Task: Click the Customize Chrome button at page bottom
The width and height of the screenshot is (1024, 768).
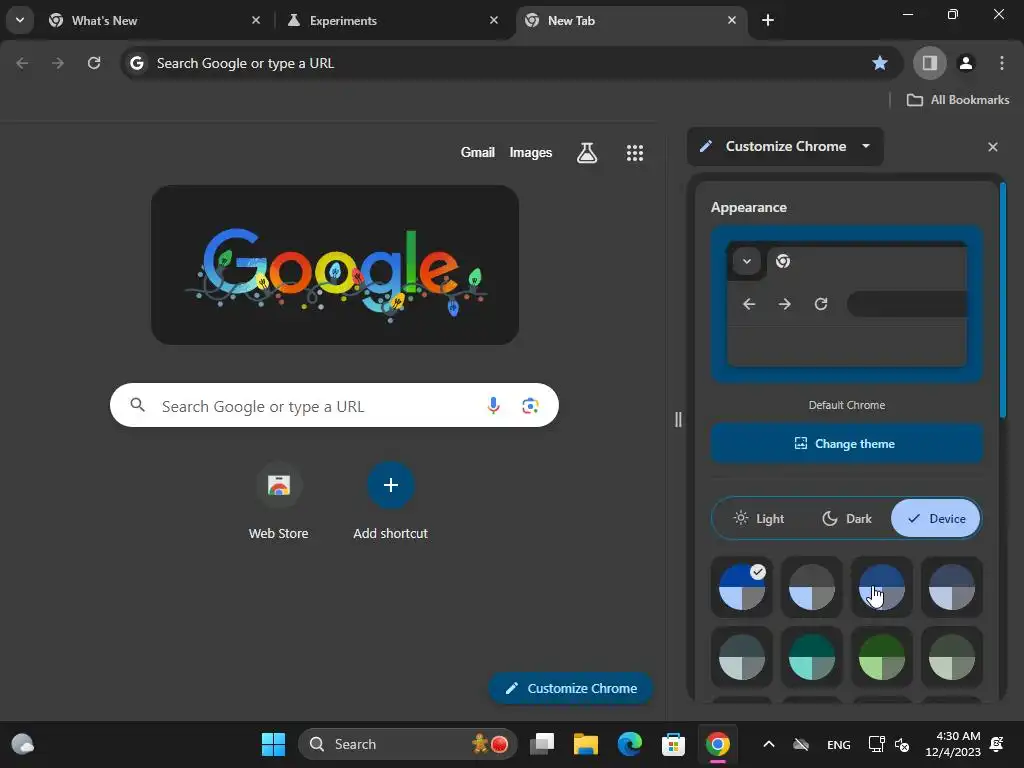Action: (x=571, y=688)
